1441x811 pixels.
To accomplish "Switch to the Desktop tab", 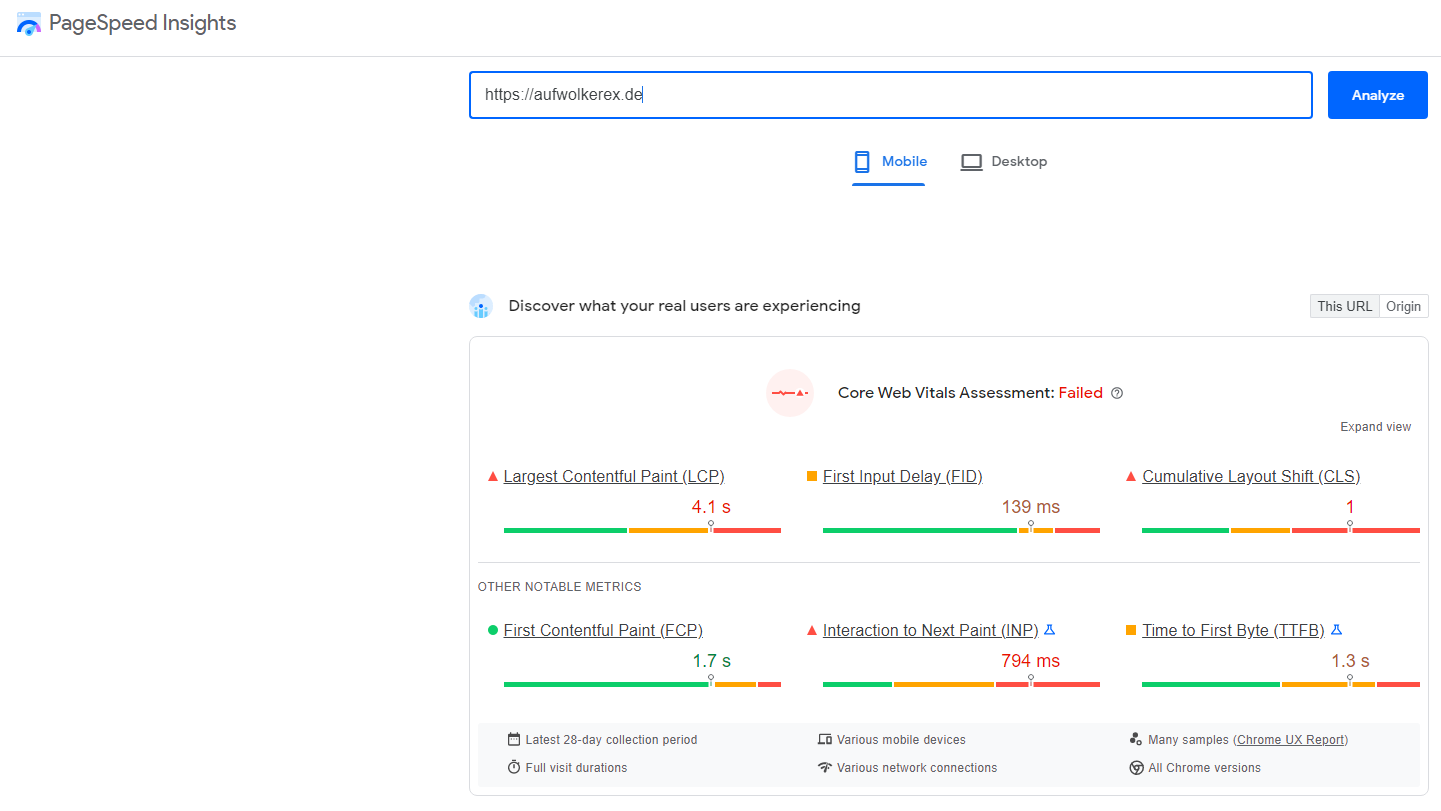I will [1003, 162].
